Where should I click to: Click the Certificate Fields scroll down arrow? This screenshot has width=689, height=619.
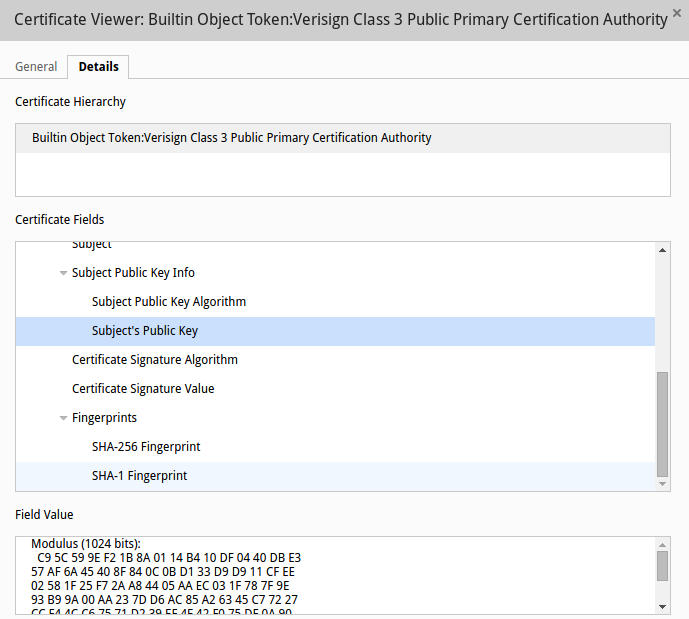(663, 484)
